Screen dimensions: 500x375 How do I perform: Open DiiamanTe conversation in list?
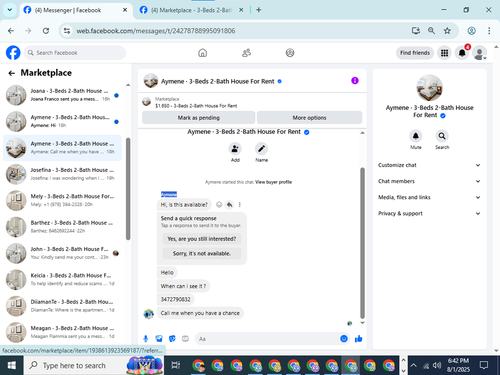coord(62,306)
